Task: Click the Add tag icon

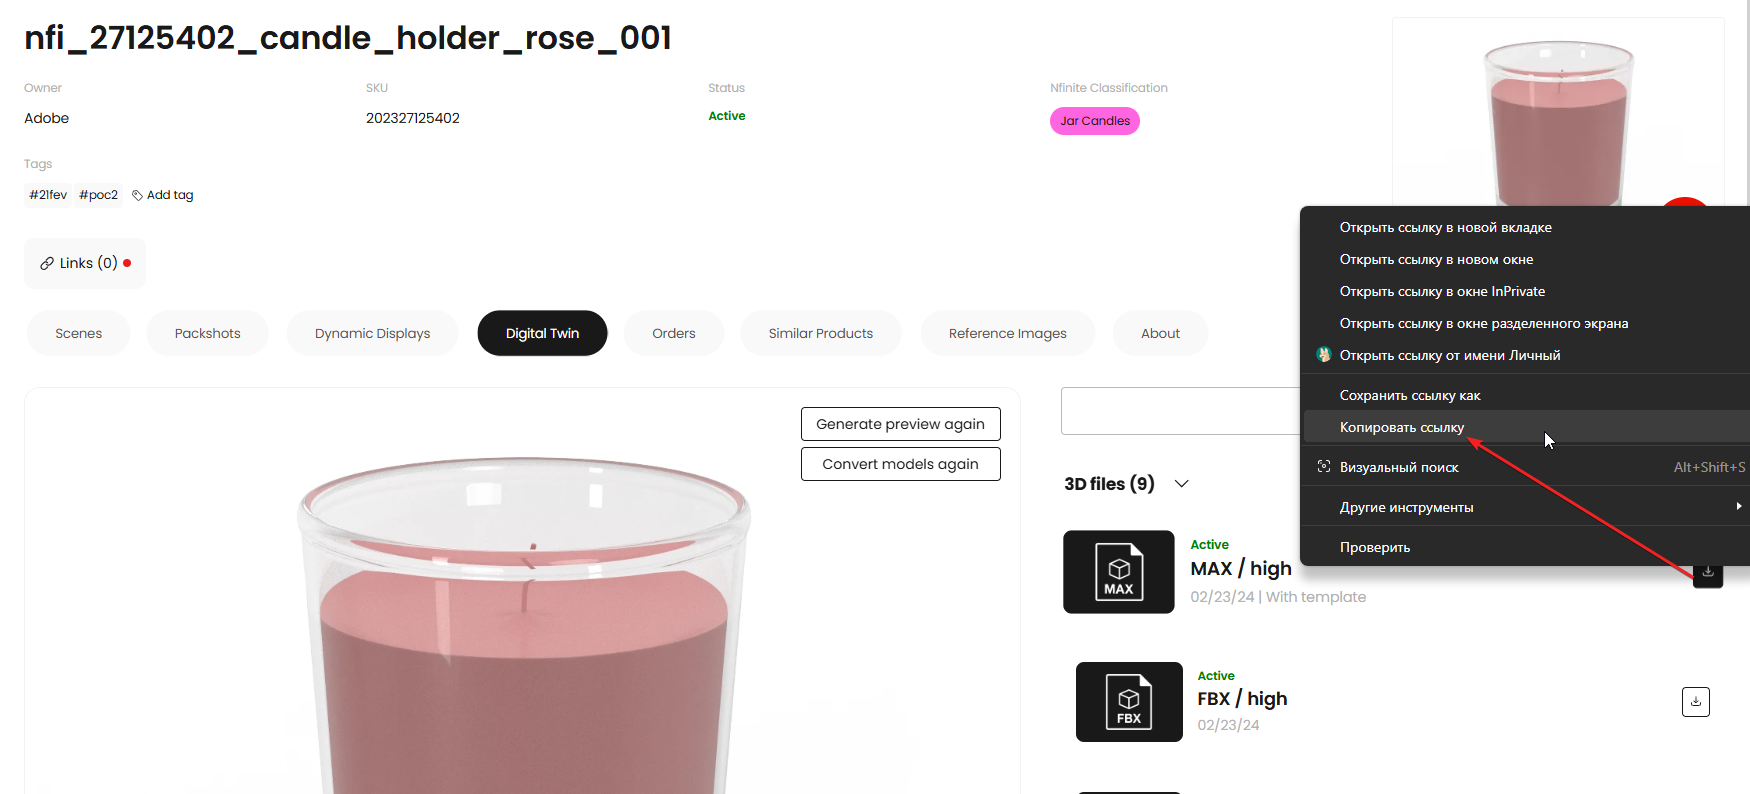Action: (x=137, y=195)
